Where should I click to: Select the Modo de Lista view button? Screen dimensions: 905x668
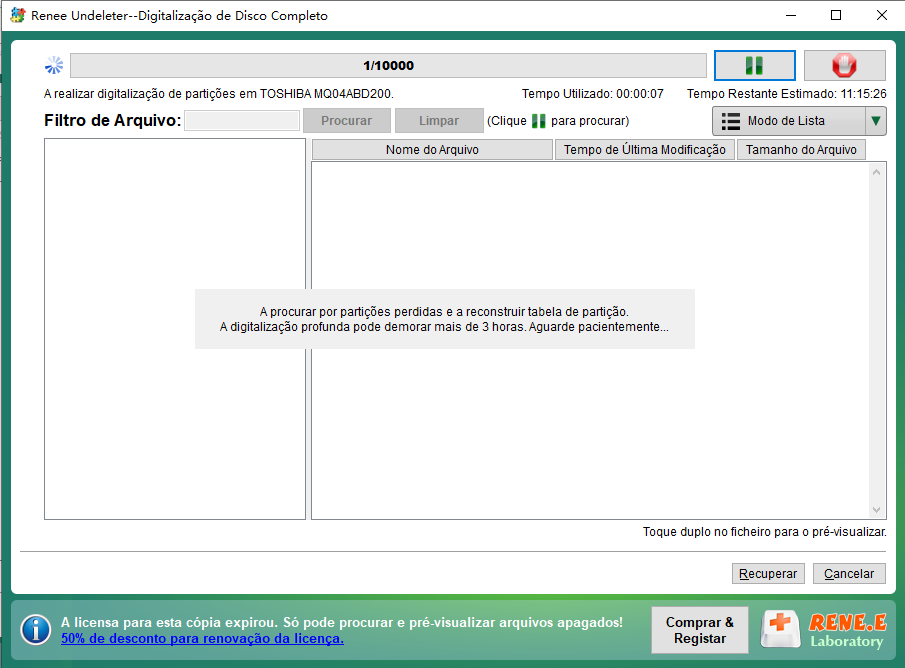tap(789, 121)
